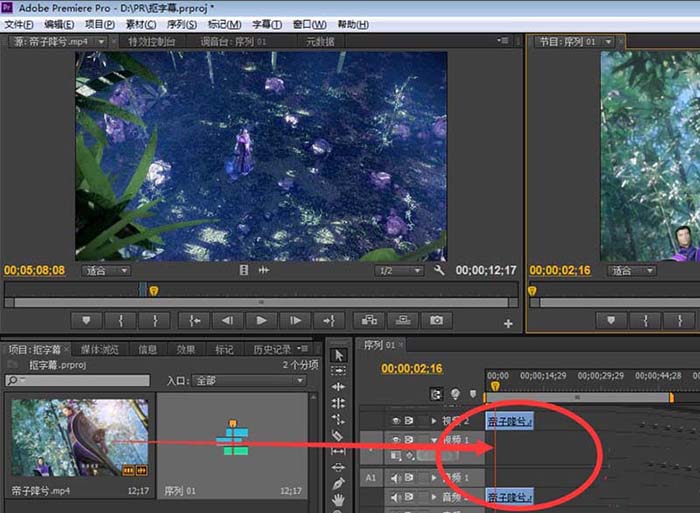Image resolution: width=700 pixels, height=513 pixels.
Task: Click Source monitor playhead marker
Action: coord(154,291)
